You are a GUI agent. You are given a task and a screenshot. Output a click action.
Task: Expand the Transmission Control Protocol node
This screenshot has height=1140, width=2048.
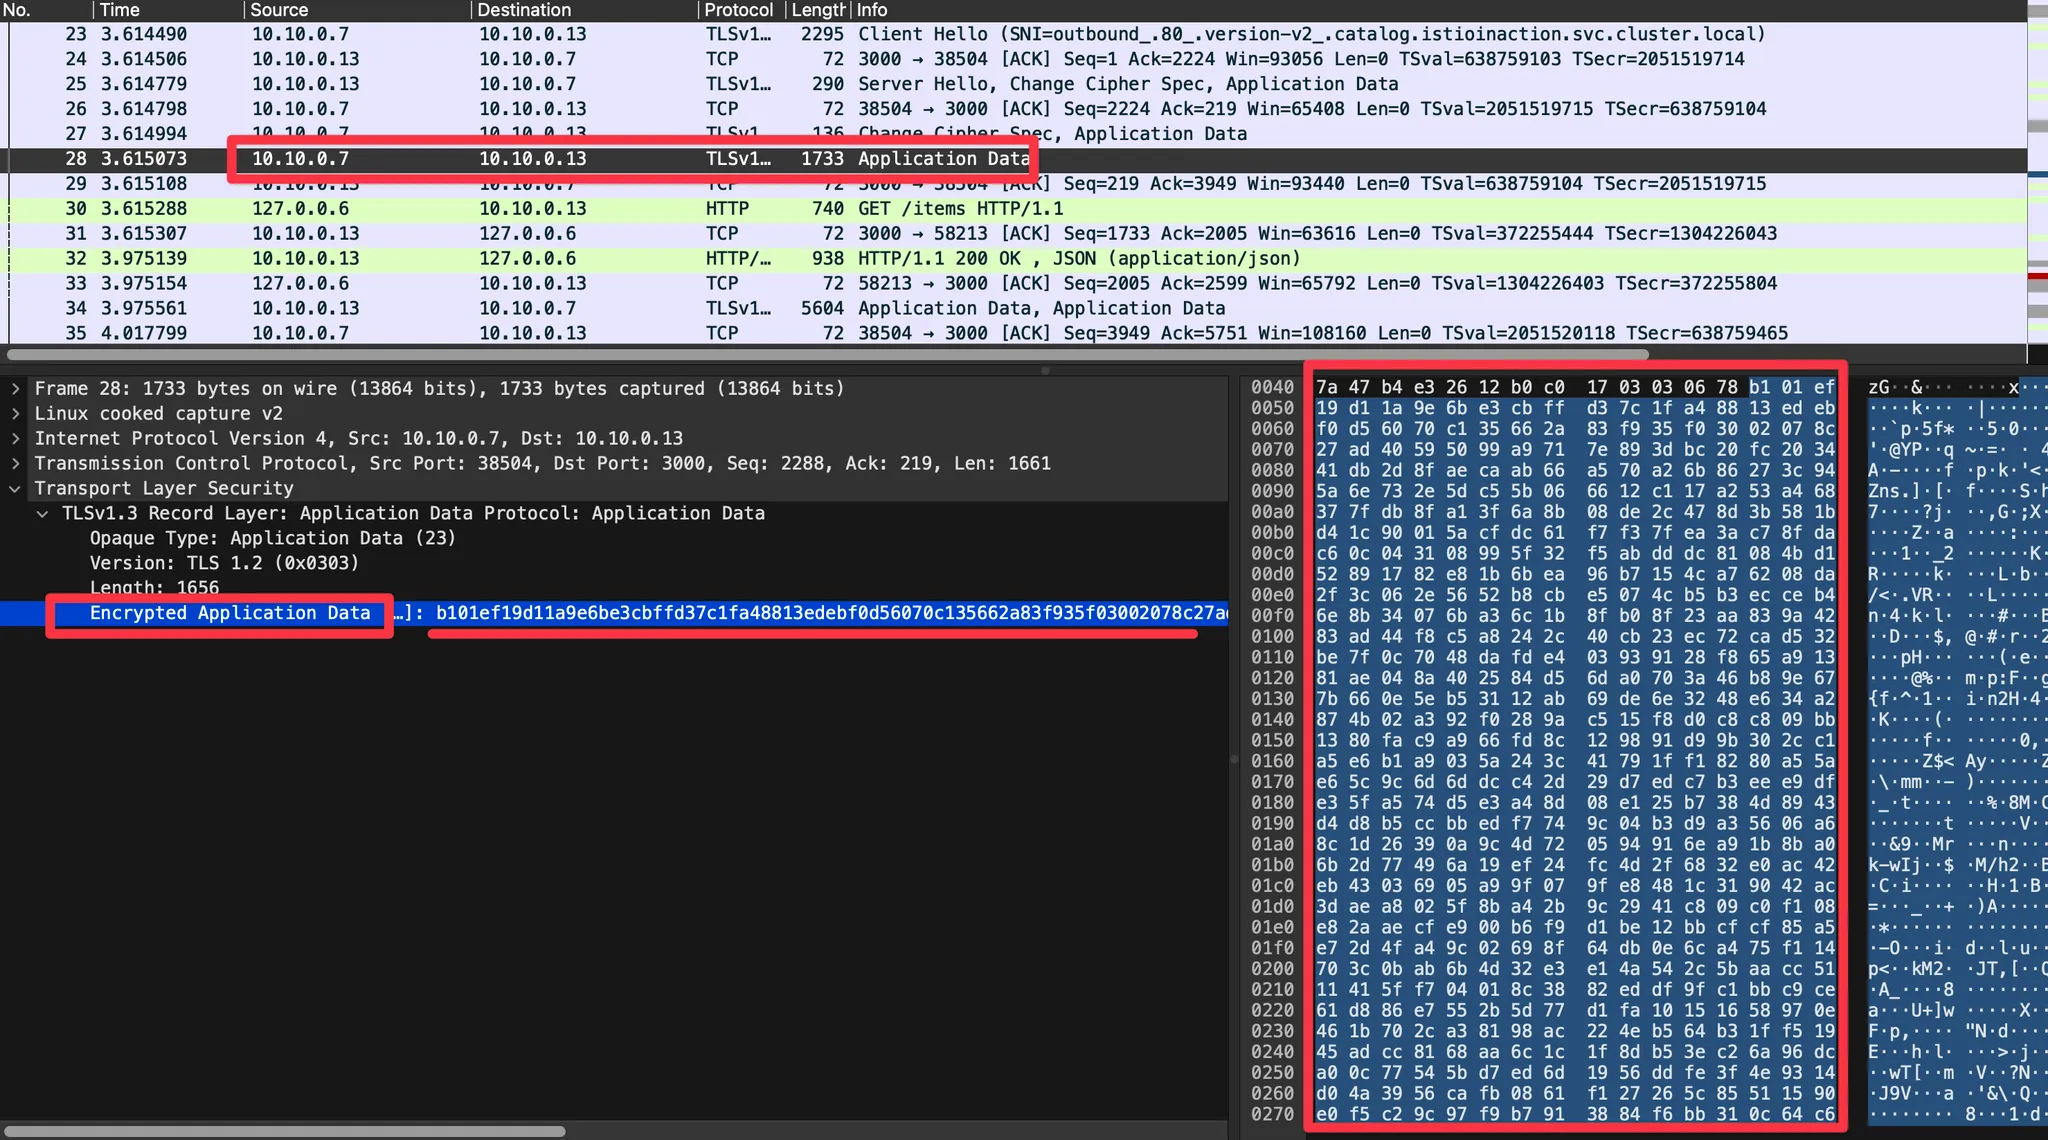(15, 464)
